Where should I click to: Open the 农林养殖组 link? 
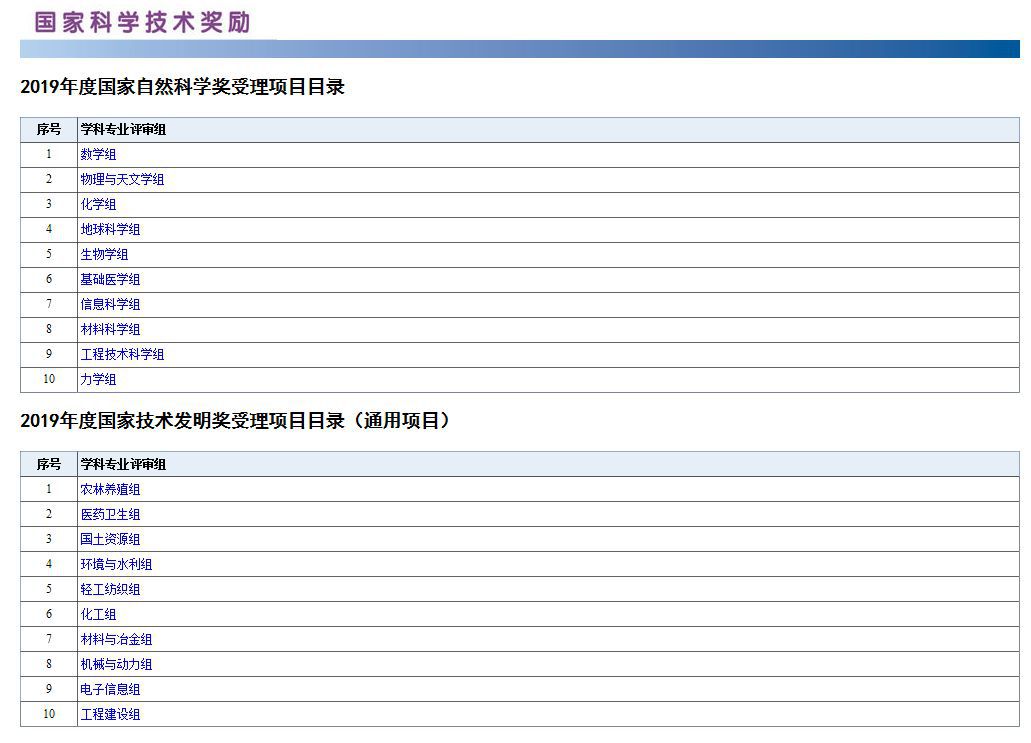click(x=111, y=490)
